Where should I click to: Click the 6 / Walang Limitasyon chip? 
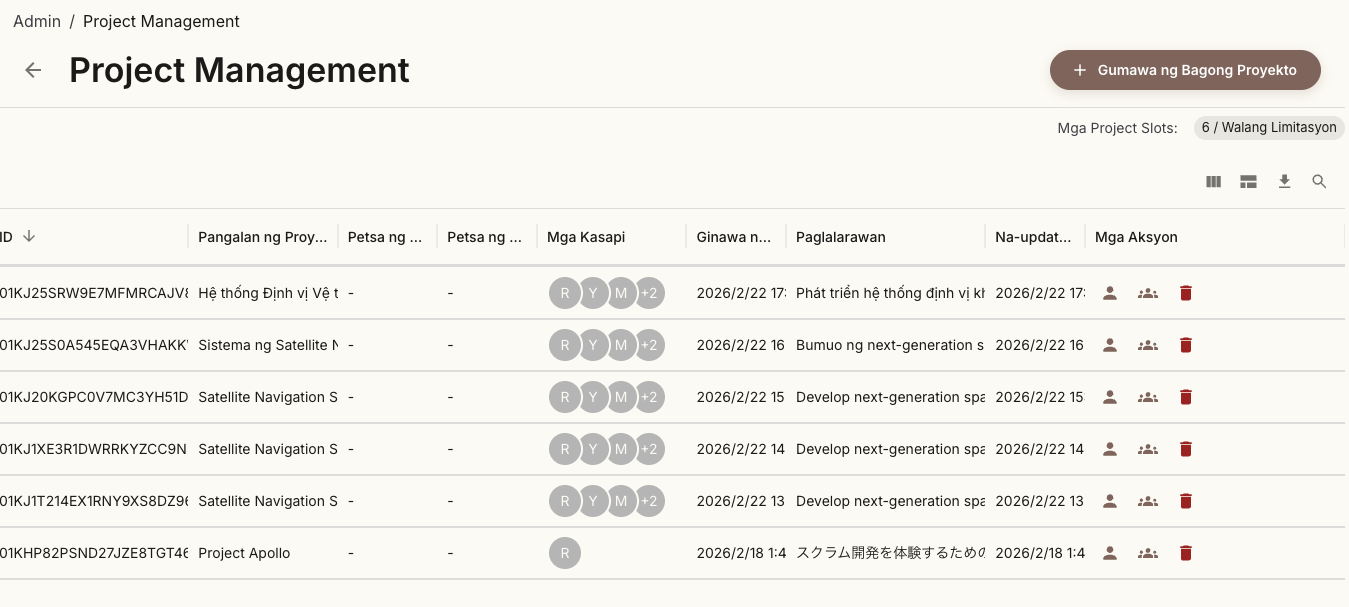click(x=1268, y=128)
